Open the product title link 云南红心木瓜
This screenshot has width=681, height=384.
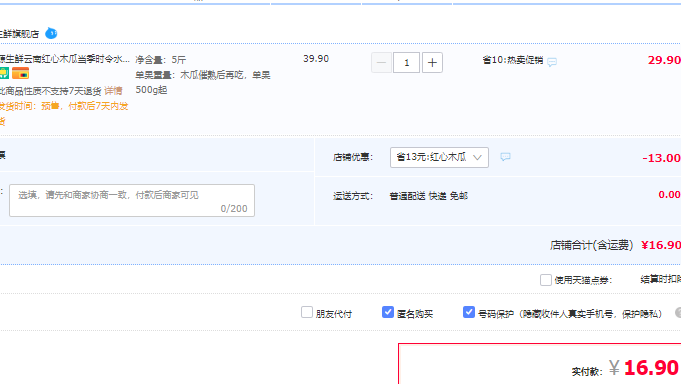tap(64, 59)
